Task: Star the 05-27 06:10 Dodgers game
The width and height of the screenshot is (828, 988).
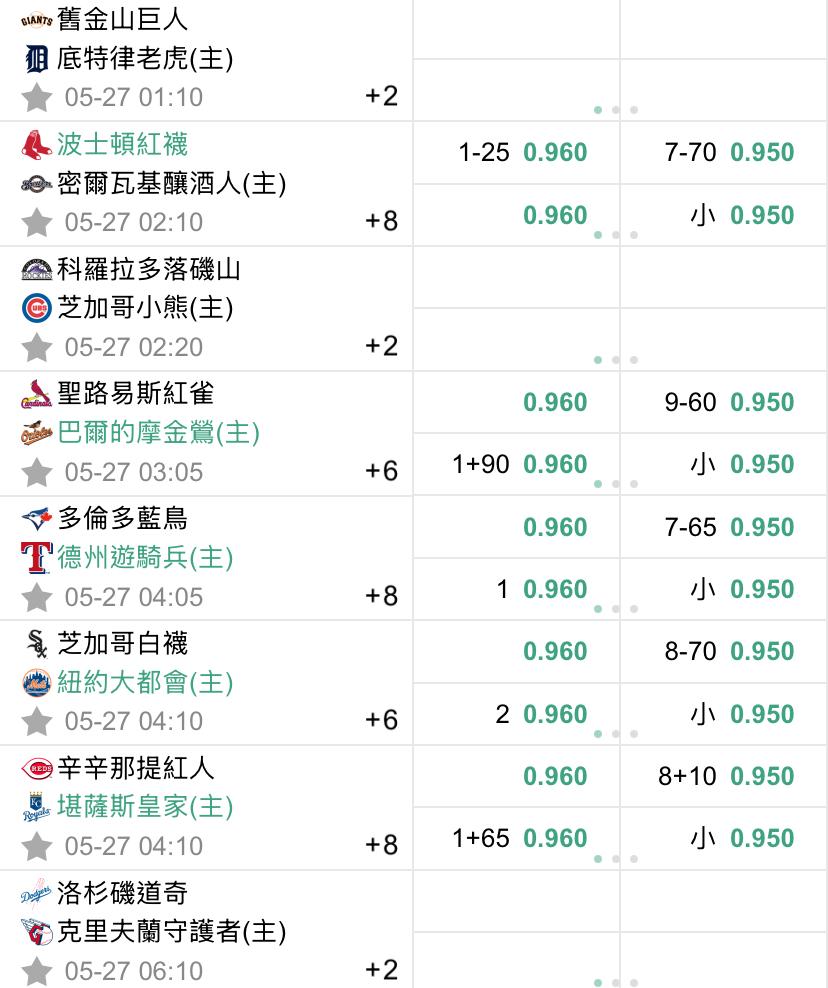Action: point(37,970)
